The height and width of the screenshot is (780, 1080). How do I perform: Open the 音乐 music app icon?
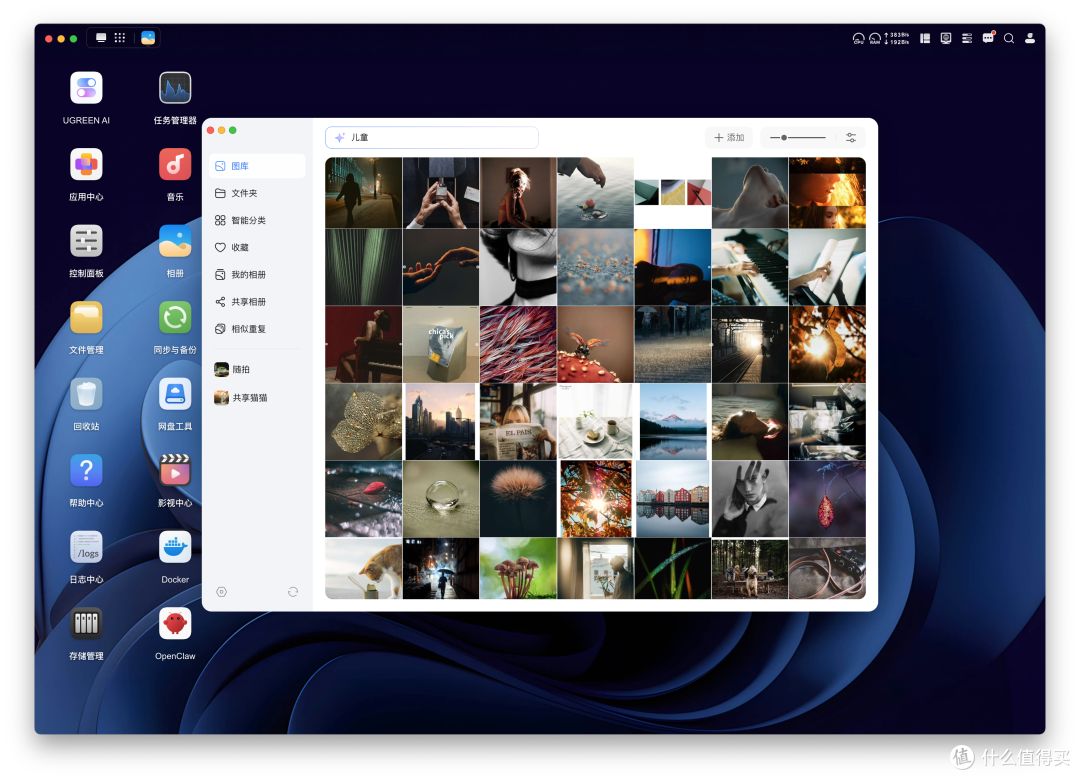(x=175, y=165)
